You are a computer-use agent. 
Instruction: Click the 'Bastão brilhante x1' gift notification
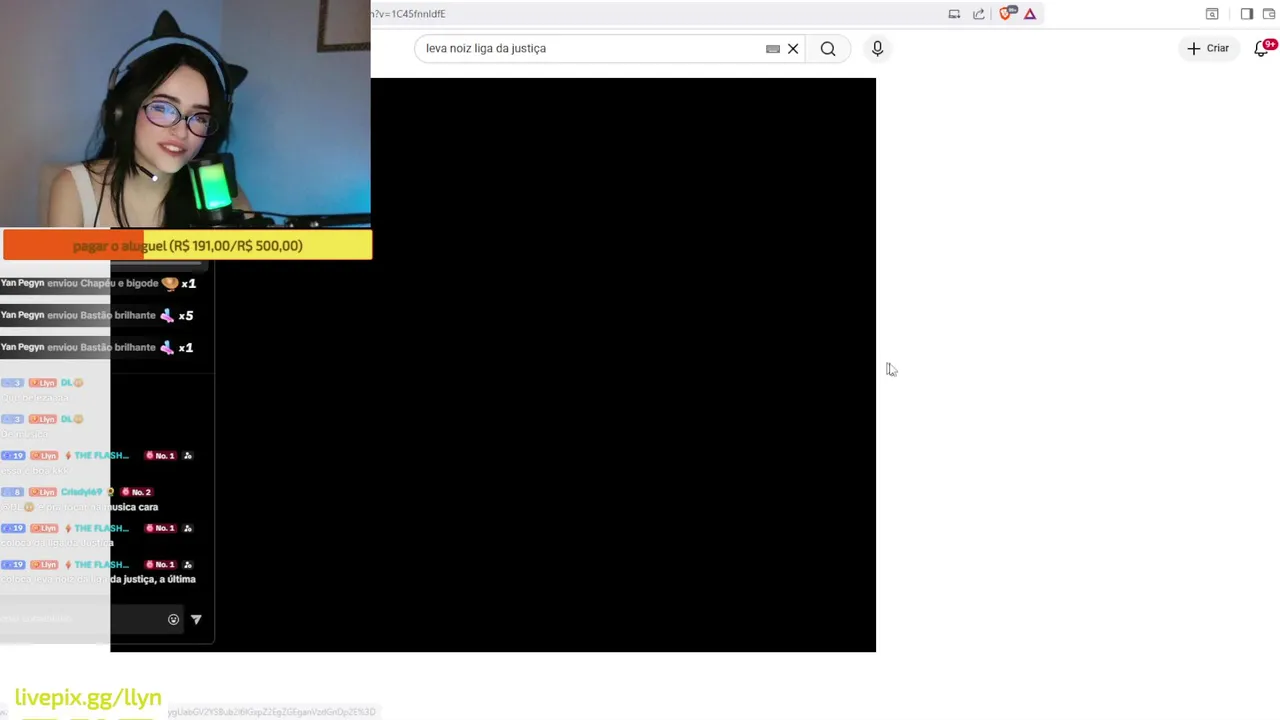[97, 347]
